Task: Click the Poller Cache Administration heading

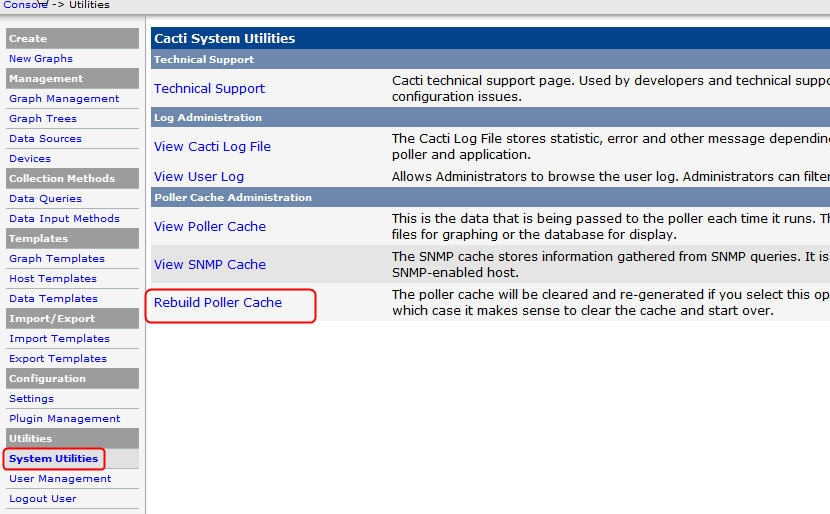Action: click(x=233, y=197)
